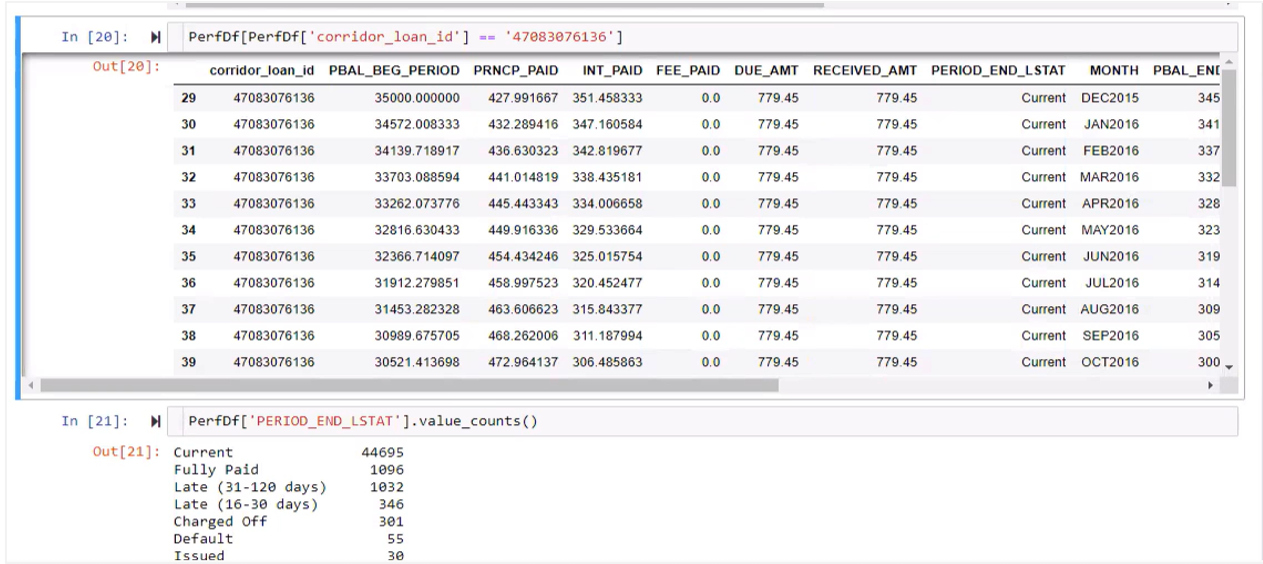The width and height of the screenshot is (1263, 564).
Task: Click the DEC2015 month cell
Action: point(1109,99)
